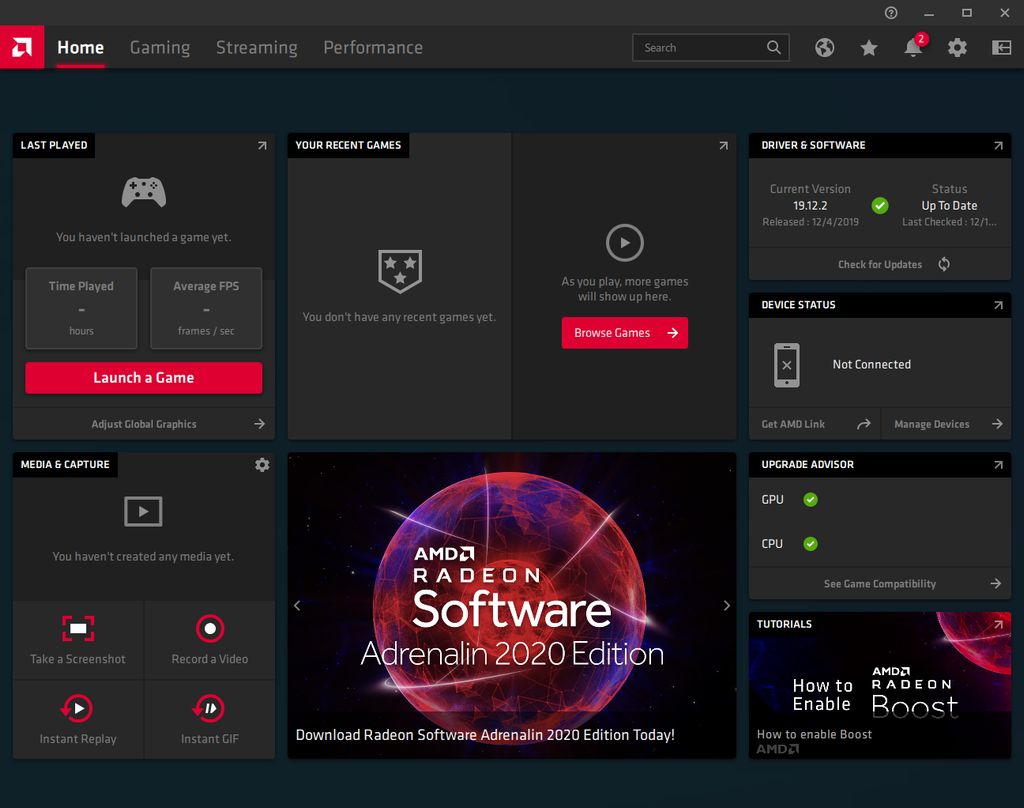Take a Screenshot
This screenshot has width=1024, height=808.
(78, 639)
